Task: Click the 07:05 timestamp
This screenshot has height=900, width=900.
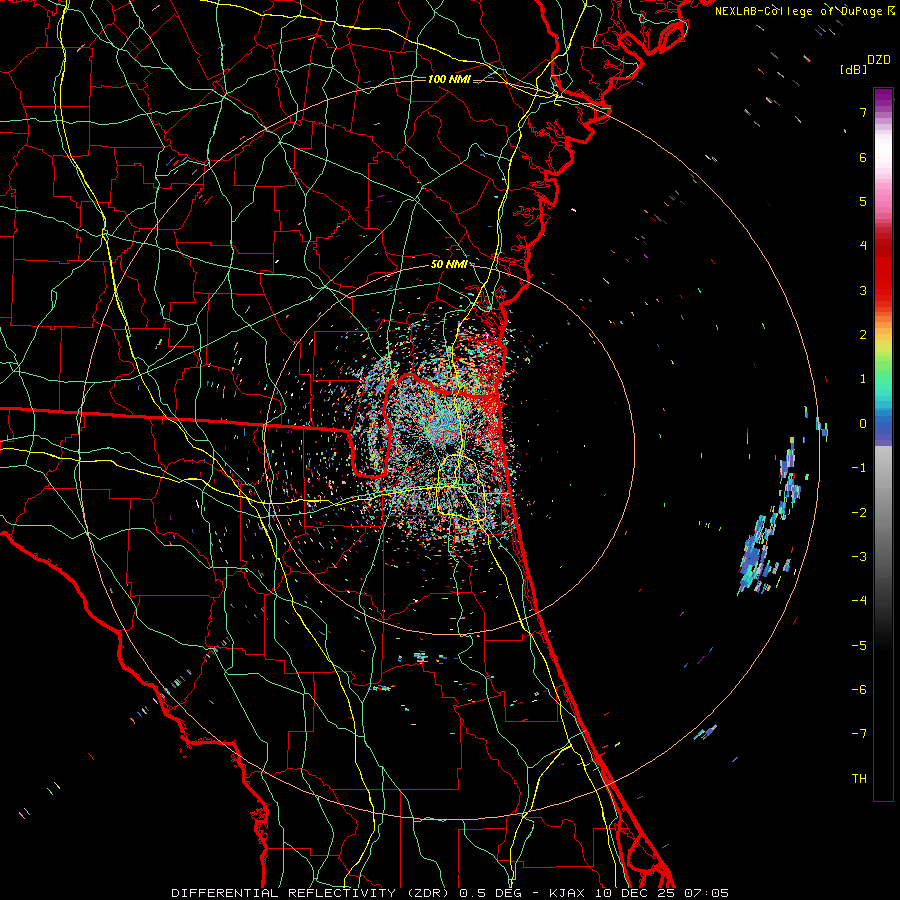Action: (x=707, y=893)
